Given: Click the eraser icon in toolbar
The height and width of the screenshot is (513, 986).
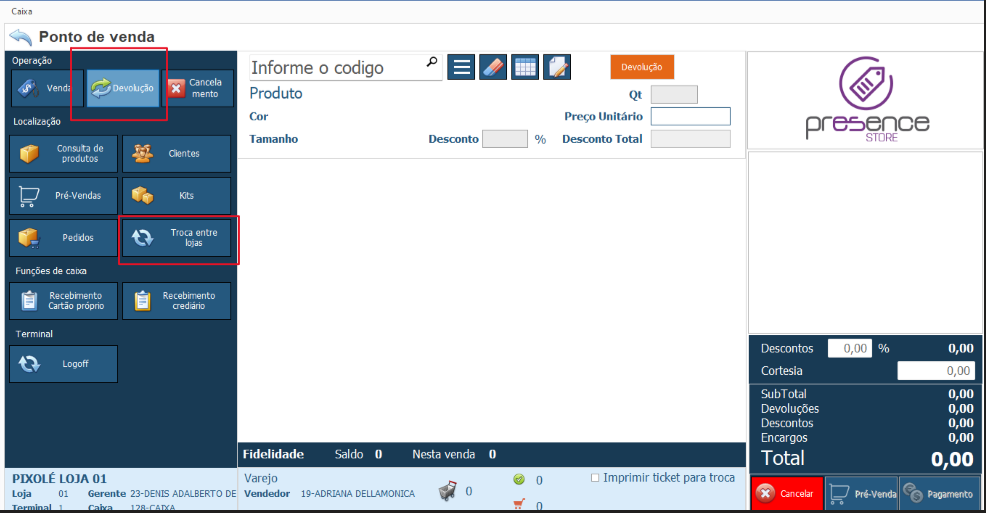Looking at the screenshot, I should (x=493, y=67).
